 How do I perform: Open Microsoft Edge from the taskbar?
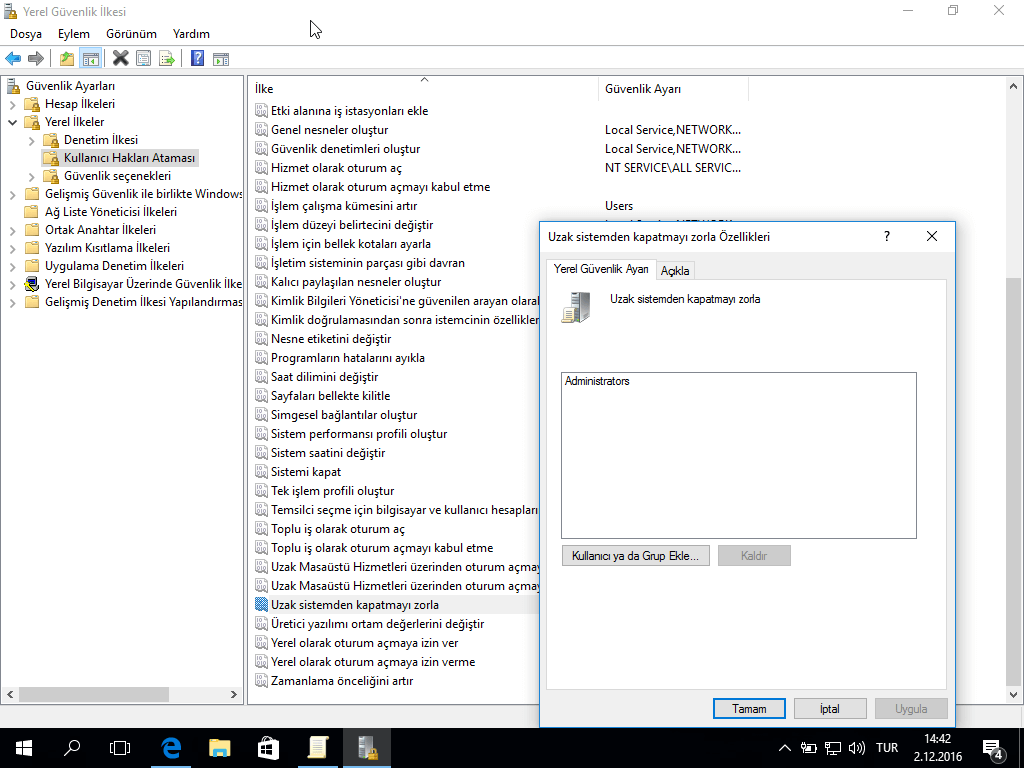pyautogui.click(x=171, y=747)
